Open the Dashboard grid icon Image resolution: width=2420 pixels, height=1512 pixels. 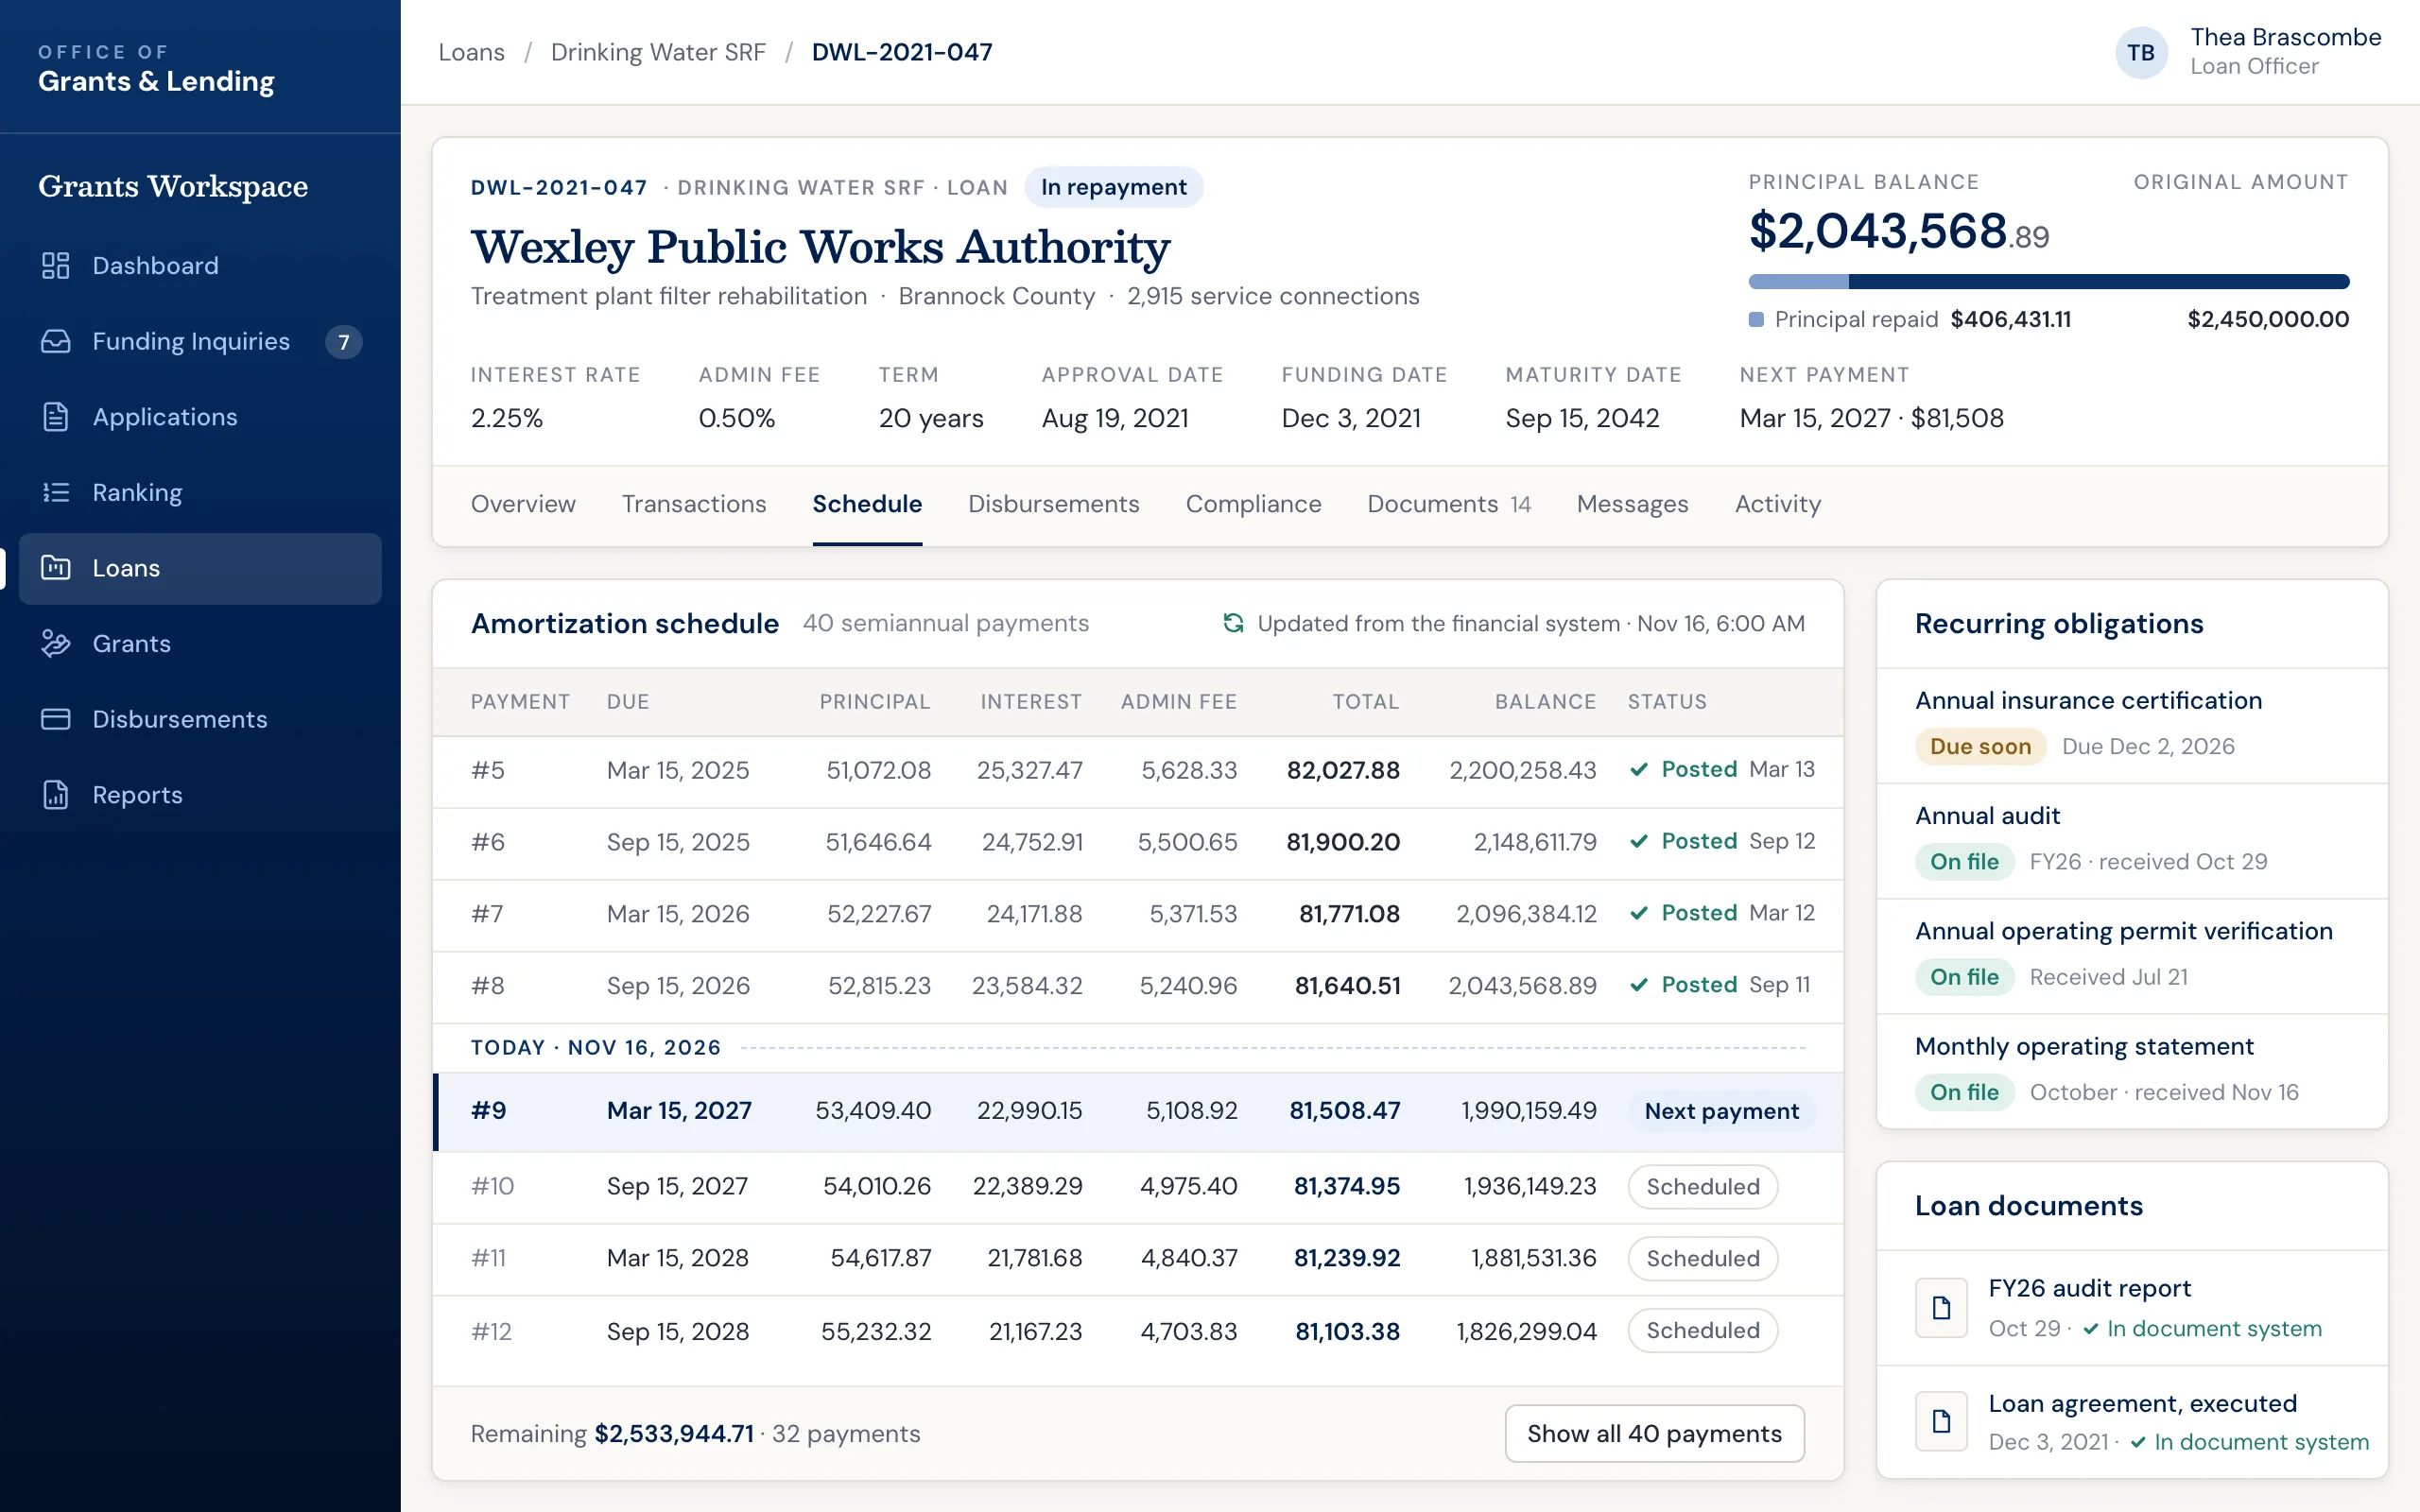coord(55,265)
